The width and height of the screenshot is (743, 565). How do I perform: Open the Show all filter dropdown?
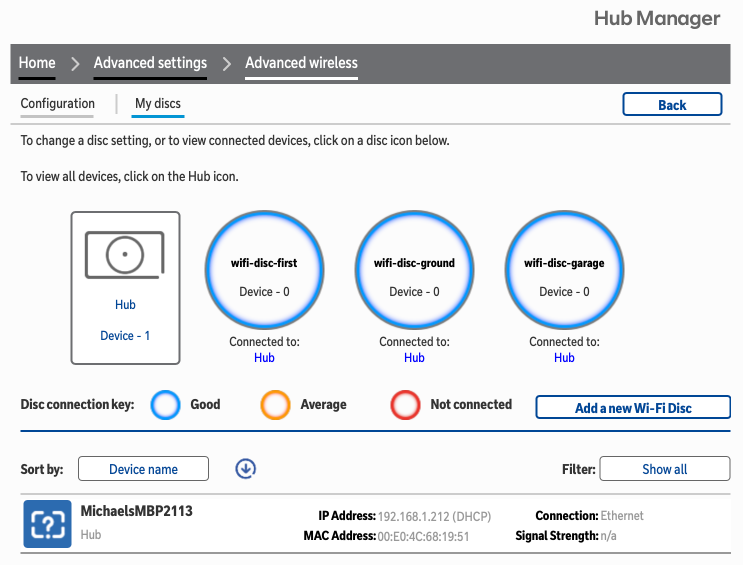pyautogui.click(x=664, y=469)
